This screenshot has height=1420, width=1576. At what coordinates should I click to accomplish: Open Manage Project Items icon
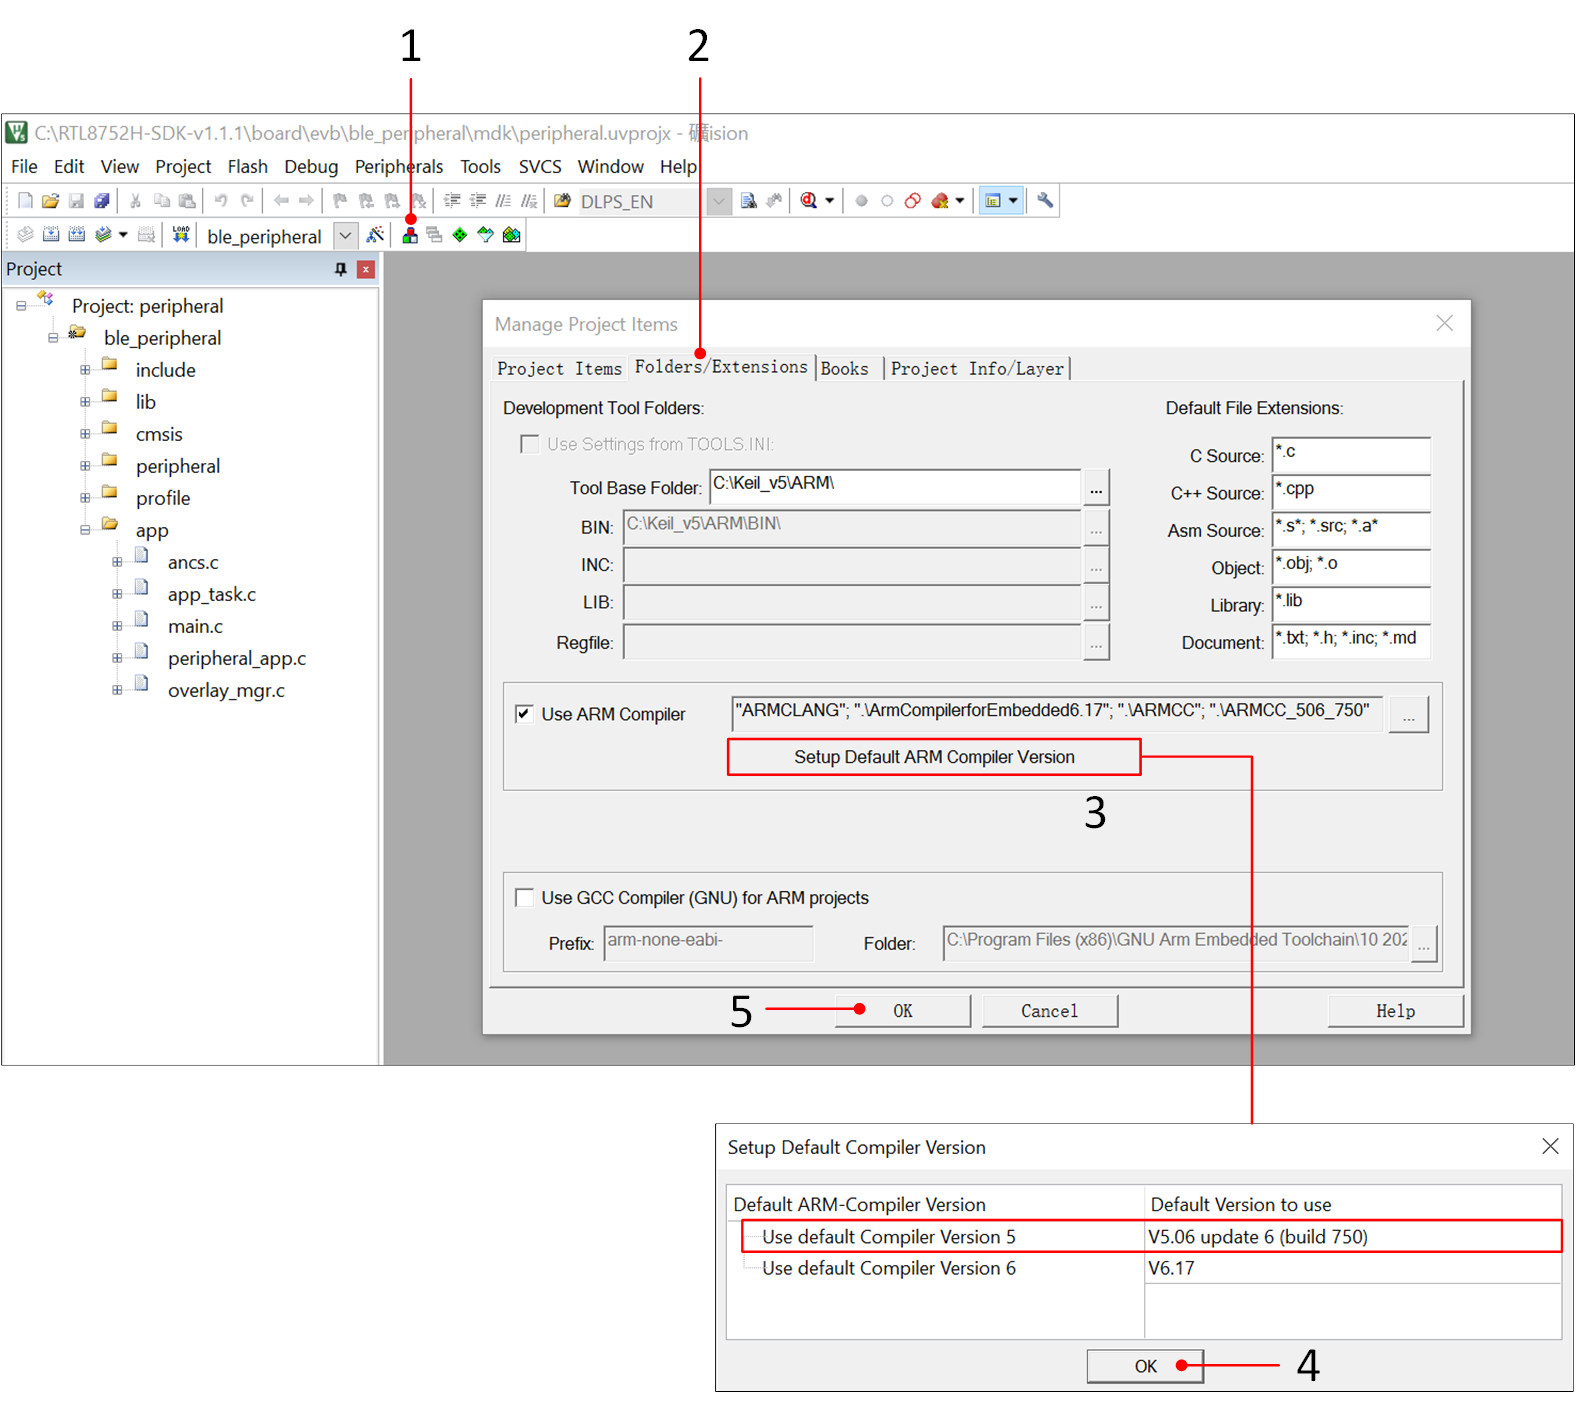click(410, 235)
